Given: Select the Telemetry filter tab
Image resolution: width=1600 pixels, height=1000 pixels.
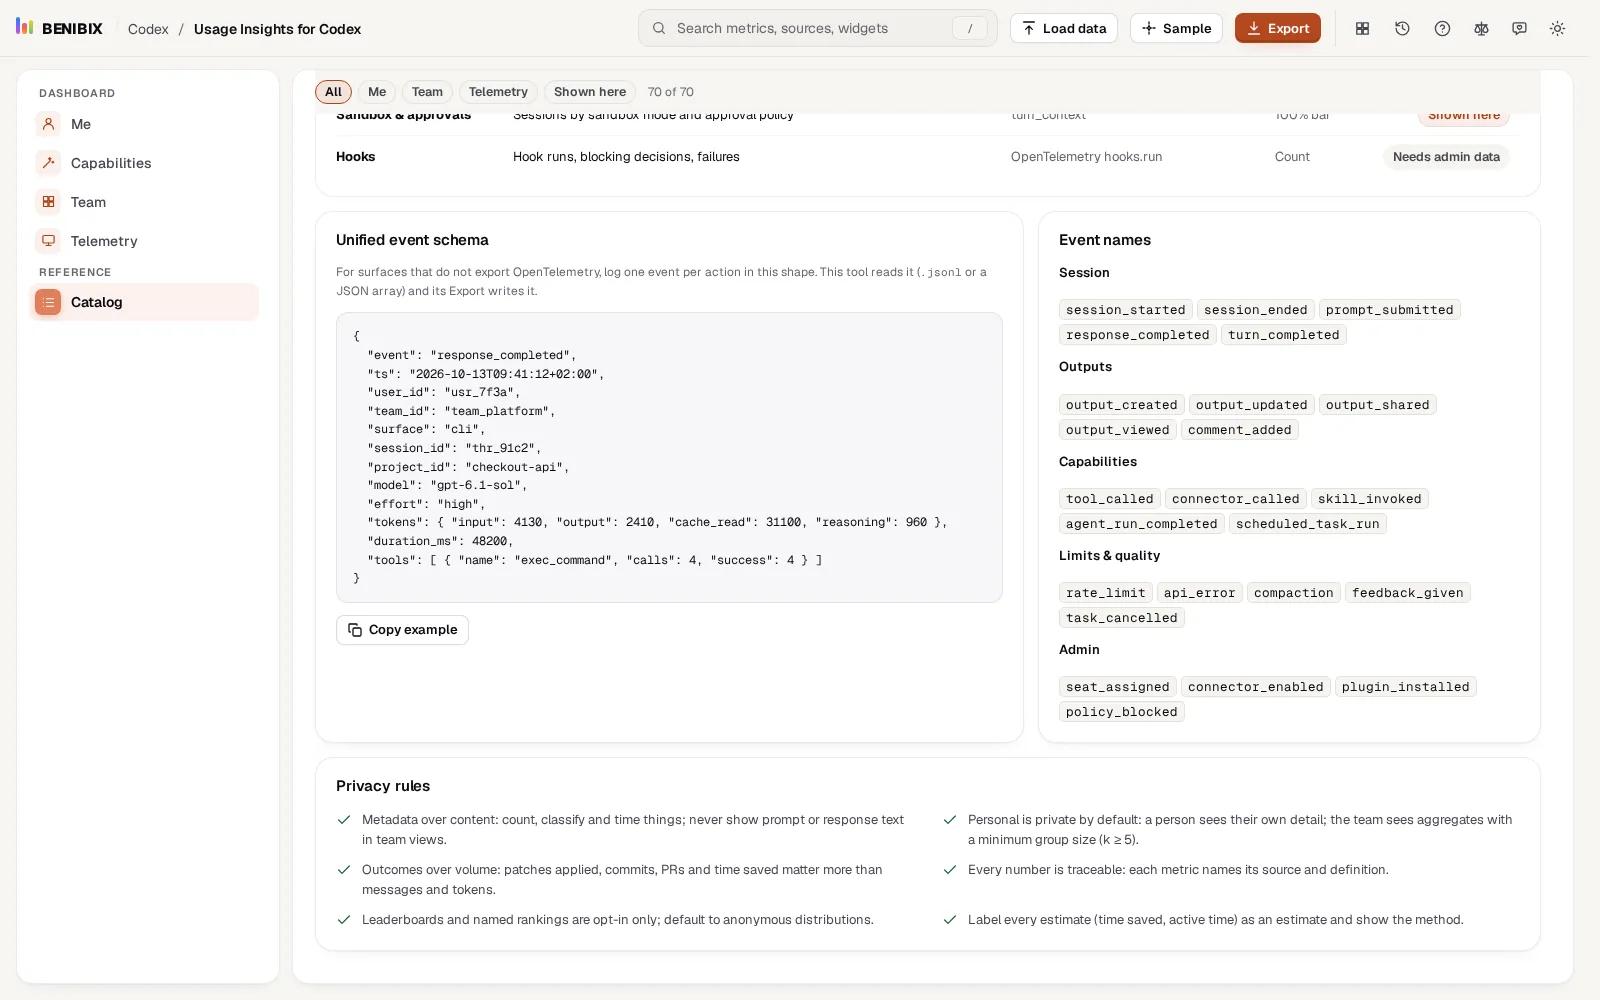Looking at the screenshot, I should click(498, 92).
